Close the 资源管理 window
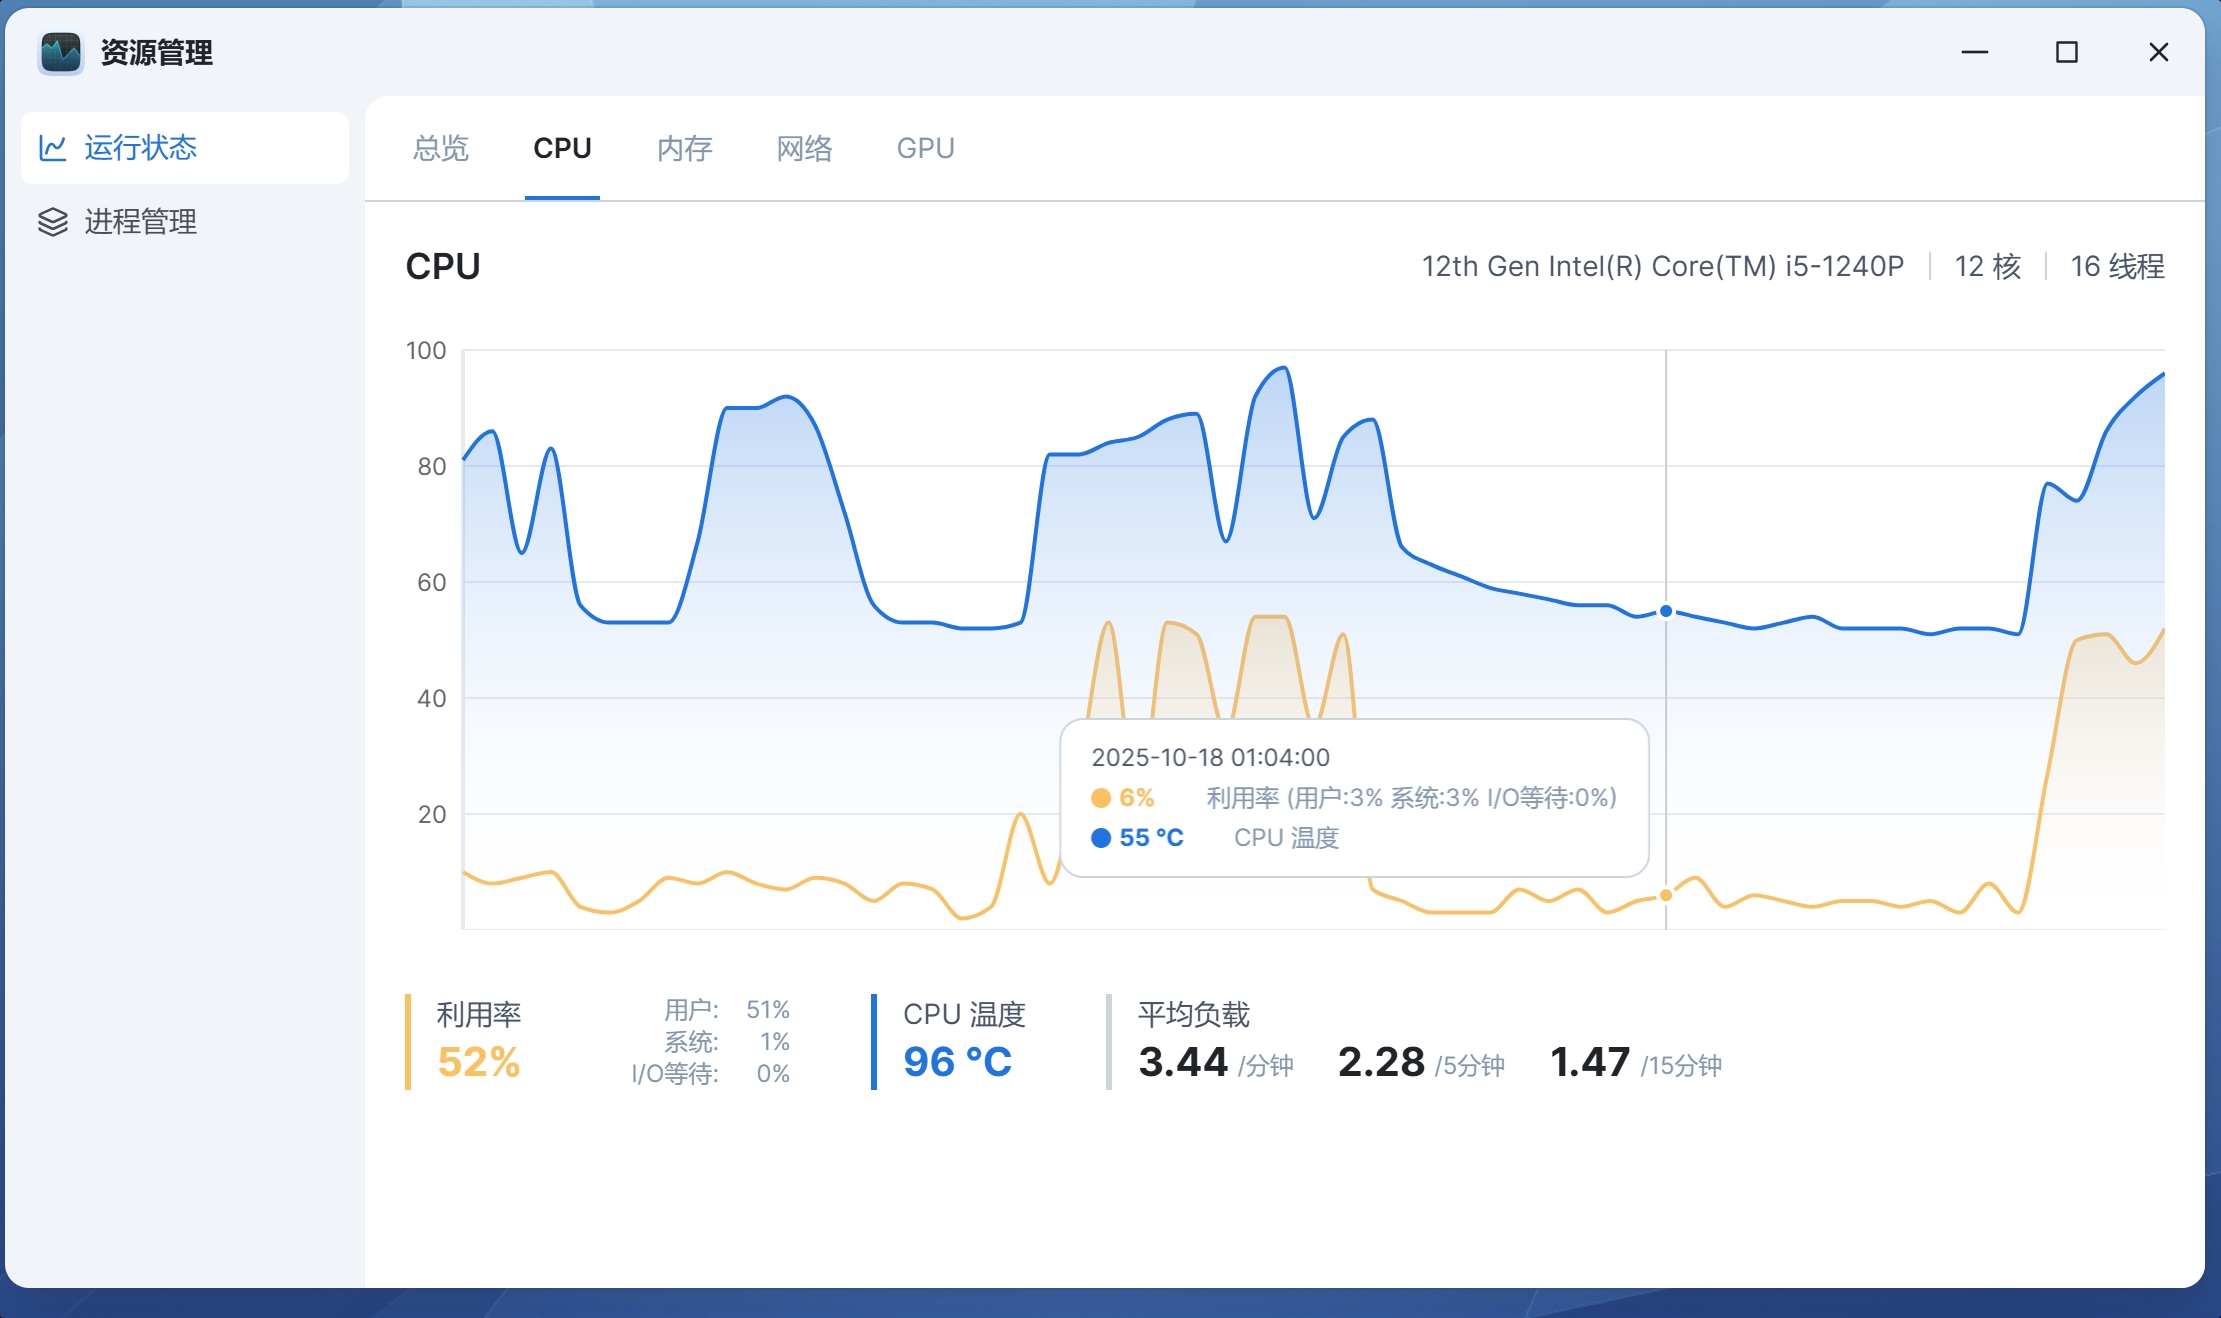The image size is (2221, 1318). pyautogui.click(x=2158, y=52)
